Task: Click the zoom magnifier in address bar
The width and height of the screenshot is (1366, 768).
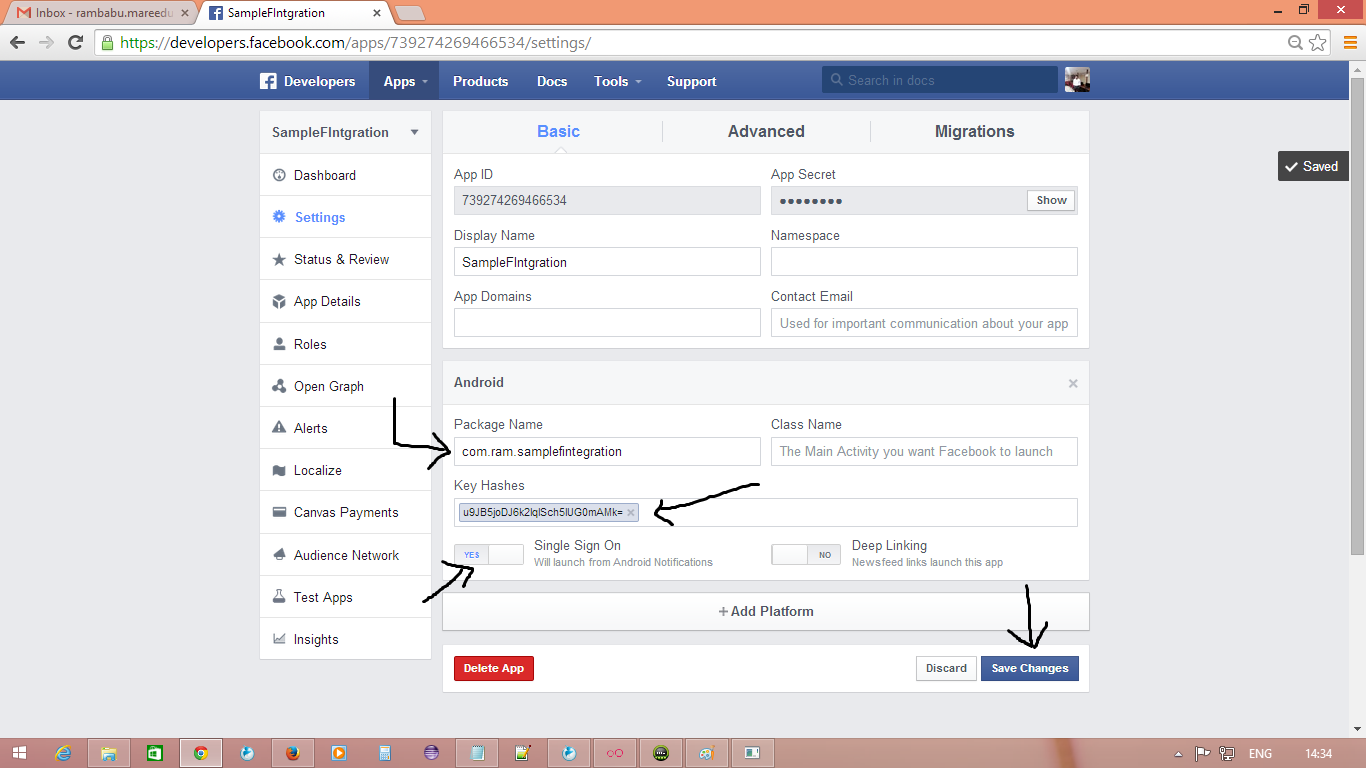Action: pyautogui.click(x=1296, y=42)
